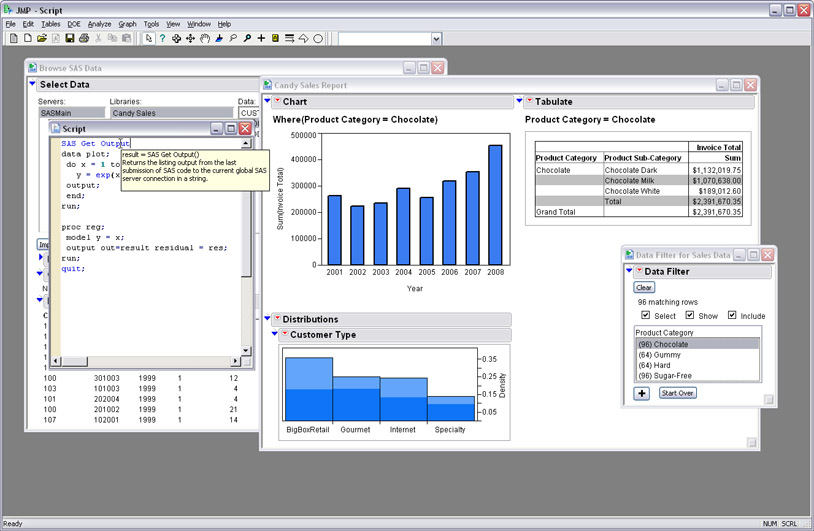Click the blank new page toolbar icon
This screenshot has width=814, height=531.
pos(28,38)
